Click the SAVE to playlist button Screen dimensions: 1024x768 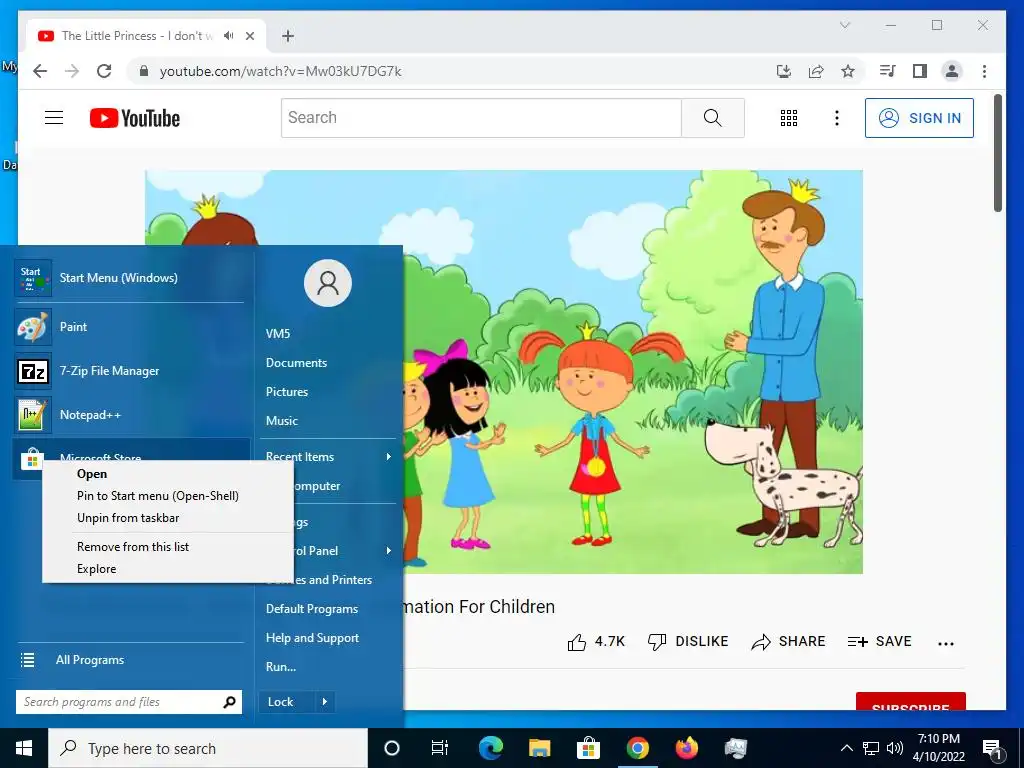[x=879, y=642]
